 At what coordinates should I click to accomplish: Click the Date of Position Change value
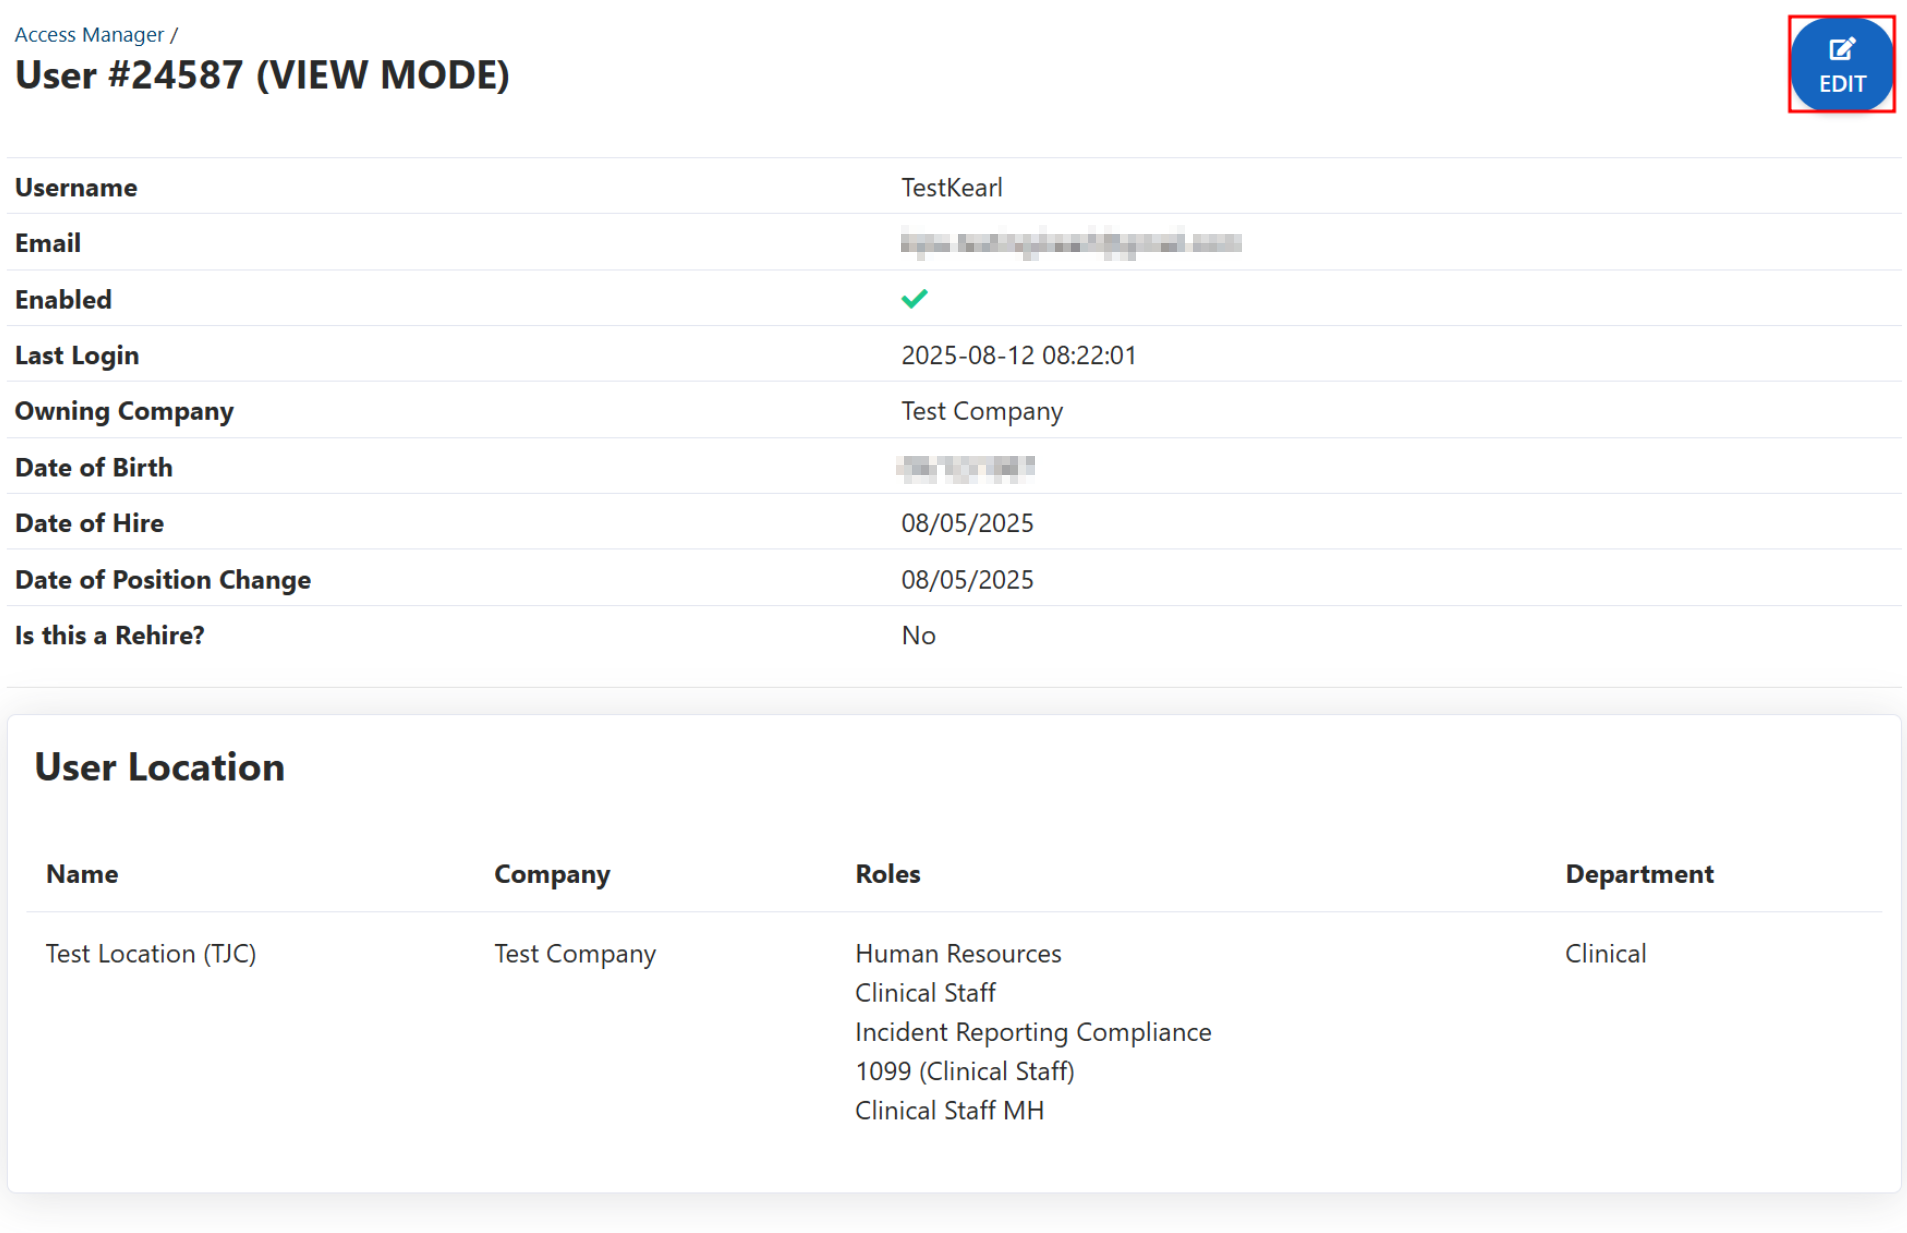967,580
